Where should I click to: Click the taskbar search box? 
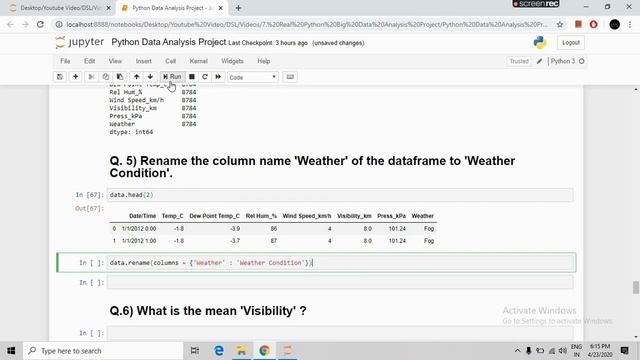coord(103,351)
